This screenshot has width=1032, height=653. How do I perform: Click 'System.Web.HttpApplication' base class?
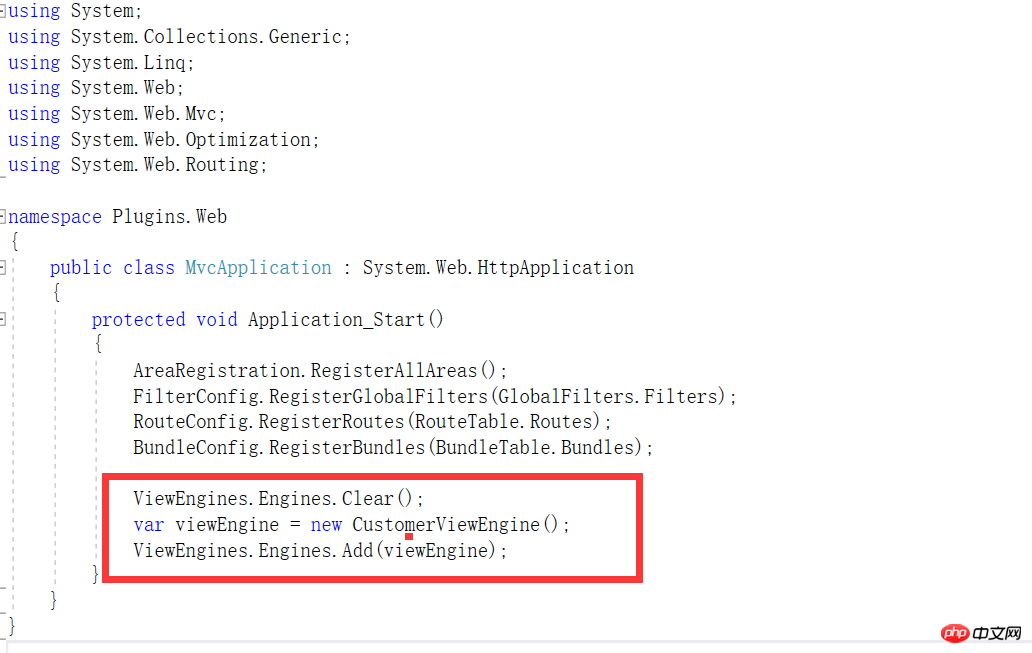click(498, 268)
